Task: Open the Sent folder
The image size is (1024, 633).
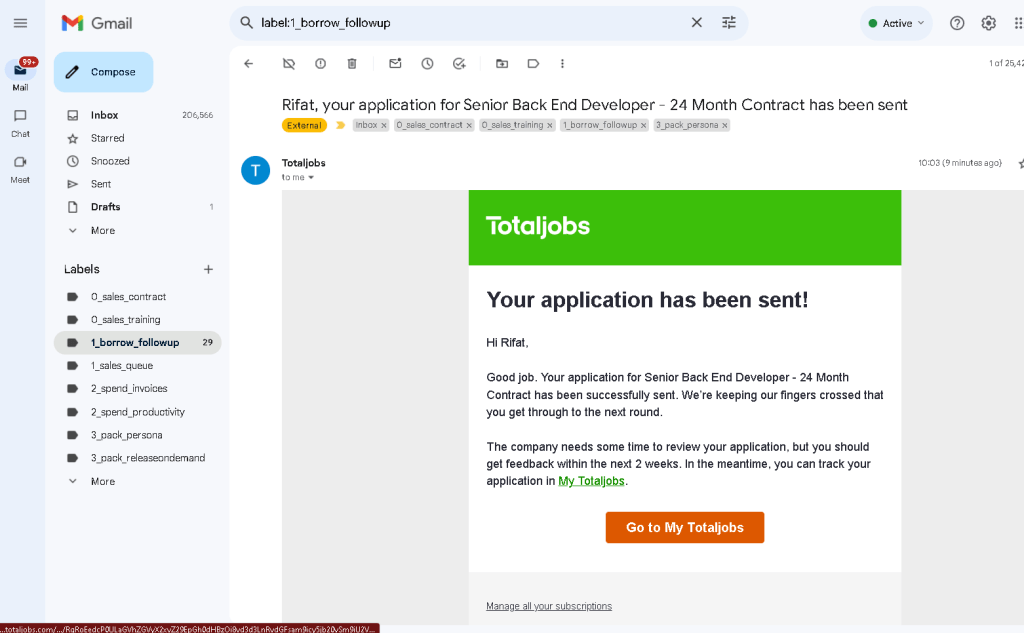Action: click(138, 184)
